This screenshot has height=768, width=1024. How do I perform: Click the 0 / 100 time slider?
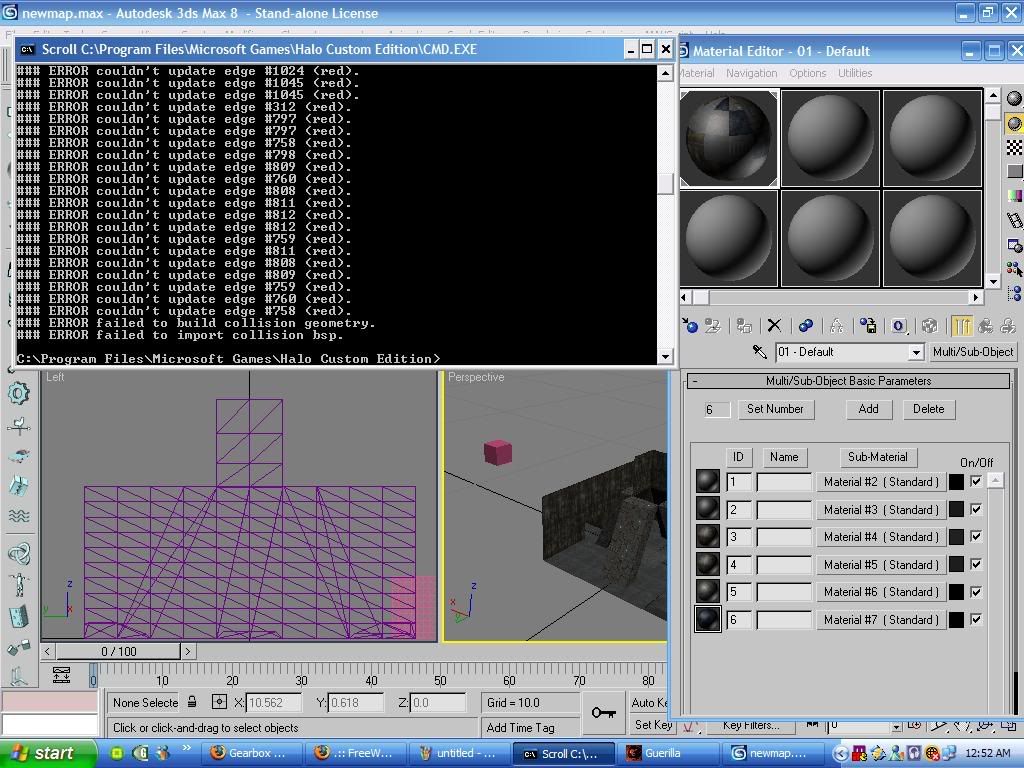[x=118, y=651]
